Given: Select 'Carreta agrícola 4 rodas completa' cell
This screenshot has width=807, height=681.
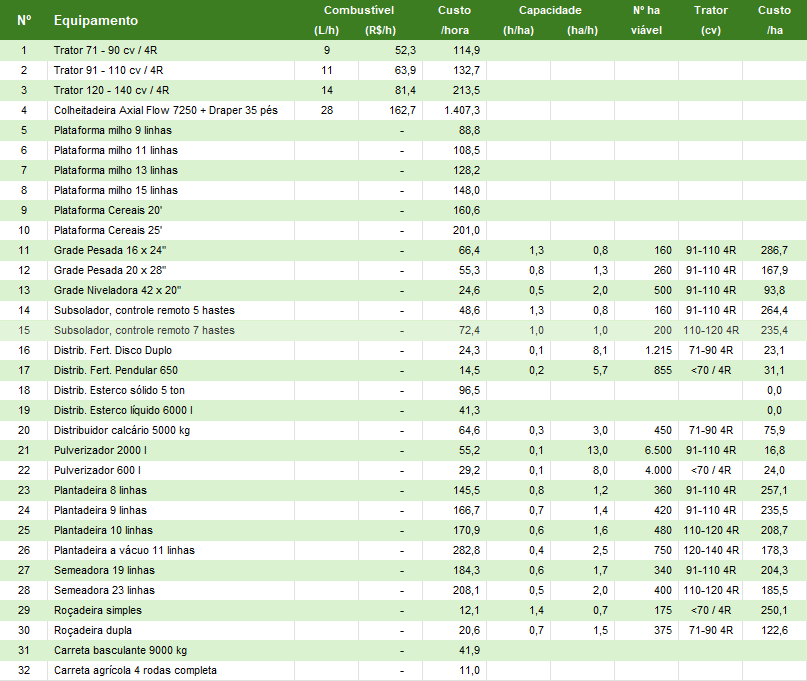Looking at the screenshot, I should pos(135,670).
